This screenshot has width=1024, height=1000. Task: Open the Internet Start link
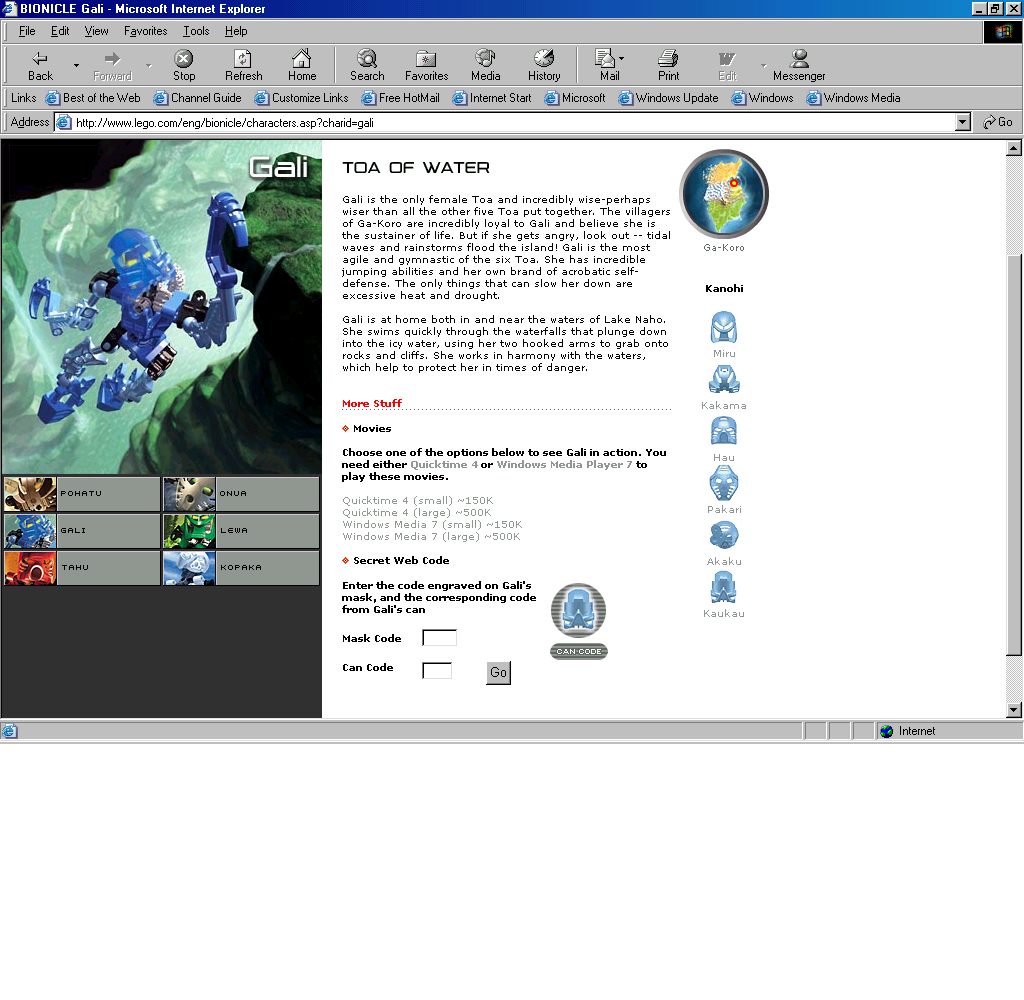click(x=492, y=98)
